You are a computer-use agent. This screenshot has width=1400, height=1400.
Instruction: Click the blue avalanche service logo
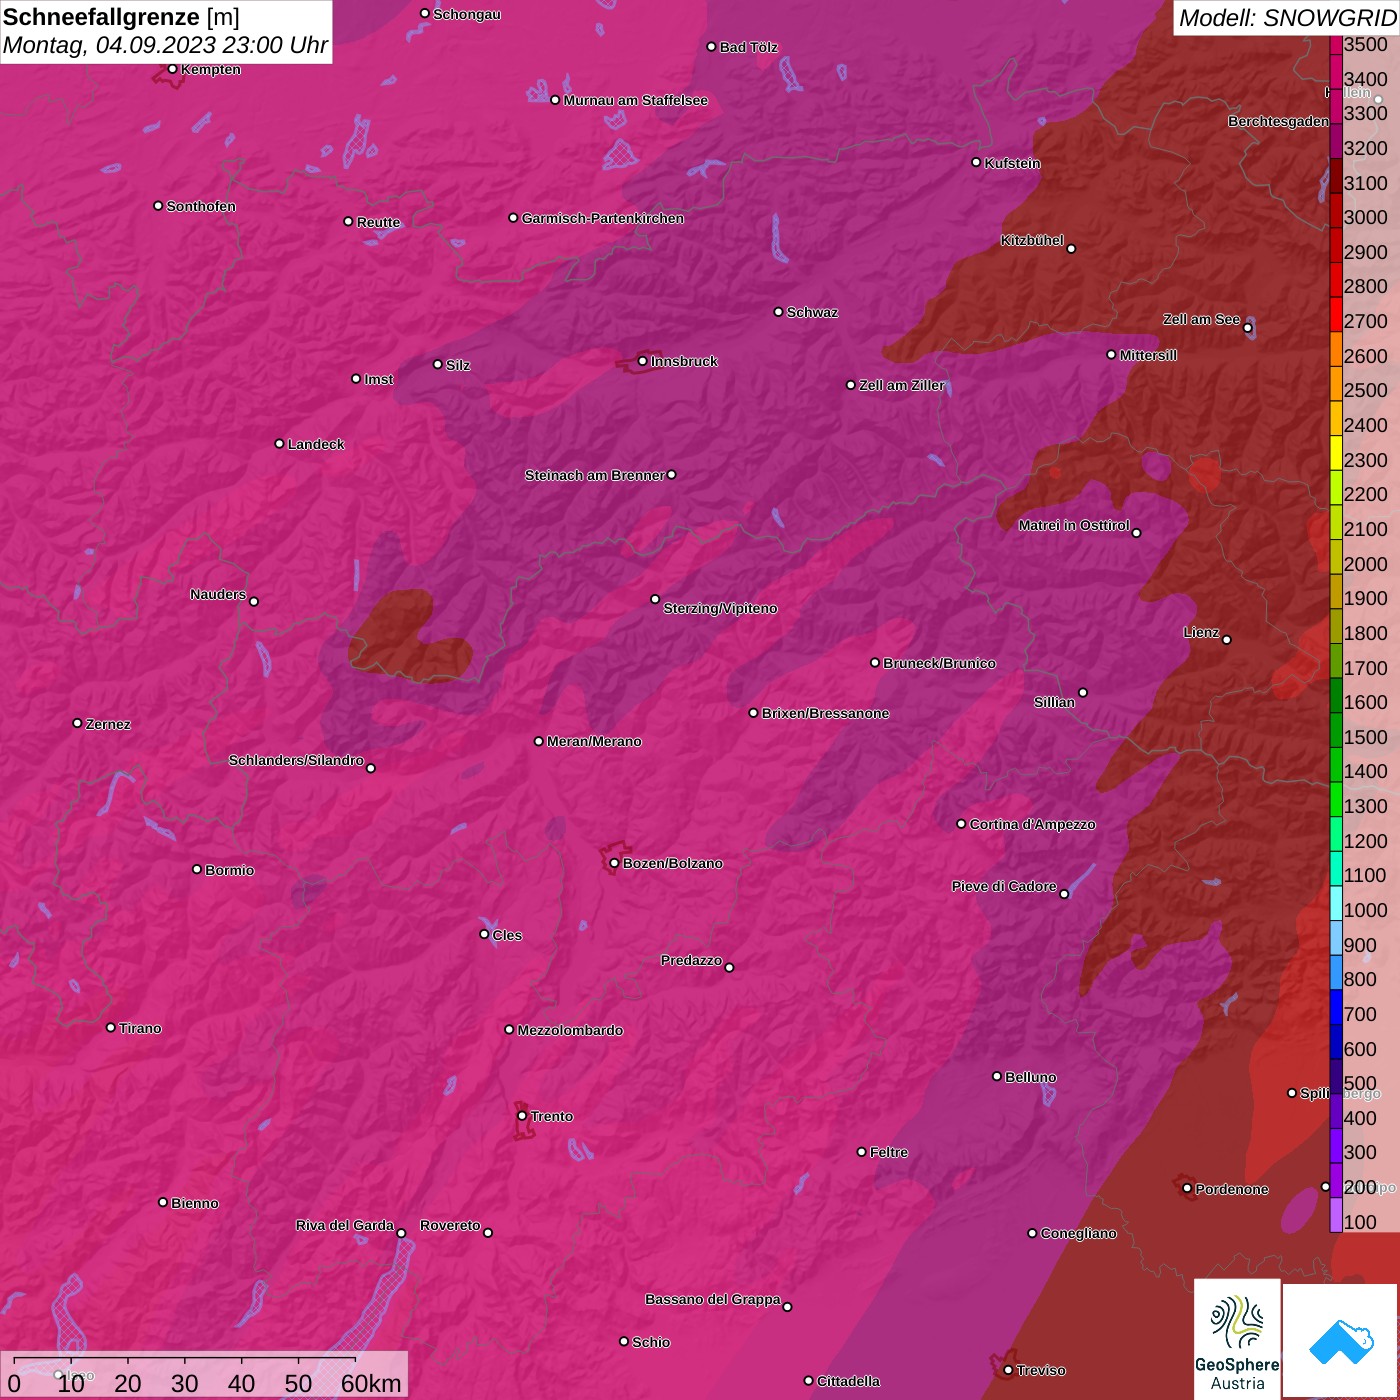pos(1341,1341)
